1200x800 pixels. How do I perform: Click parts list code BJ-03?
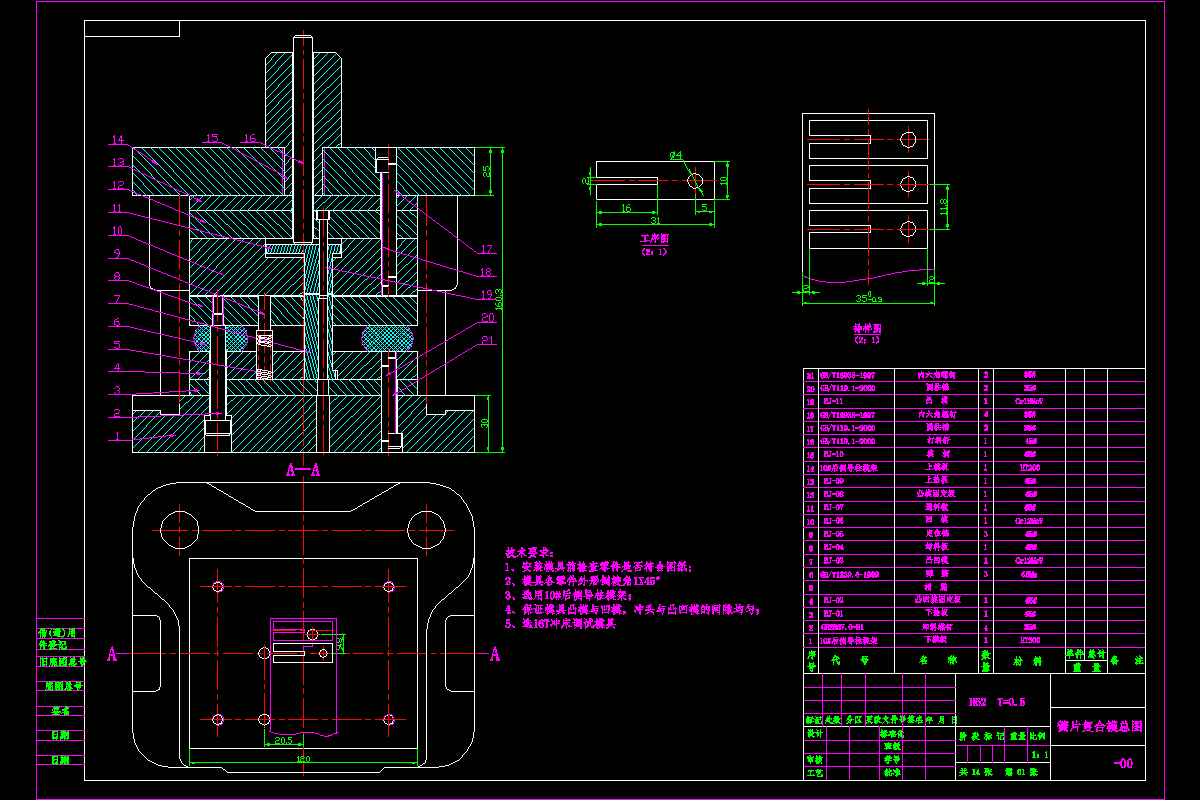point(834,561)
